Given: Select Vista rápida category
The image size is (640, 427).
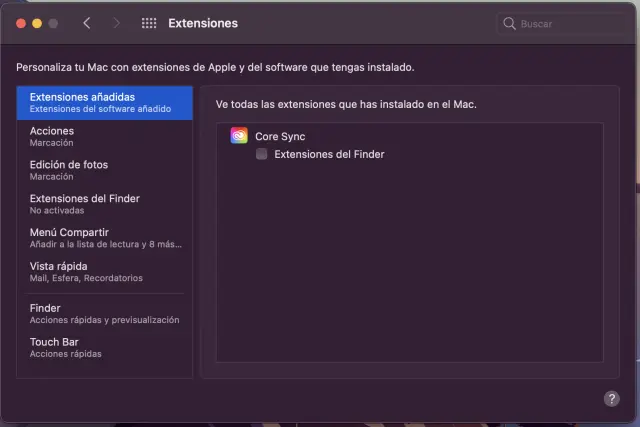Looking at the screenshot, I should pyautogui.click(x=104, y=272).
